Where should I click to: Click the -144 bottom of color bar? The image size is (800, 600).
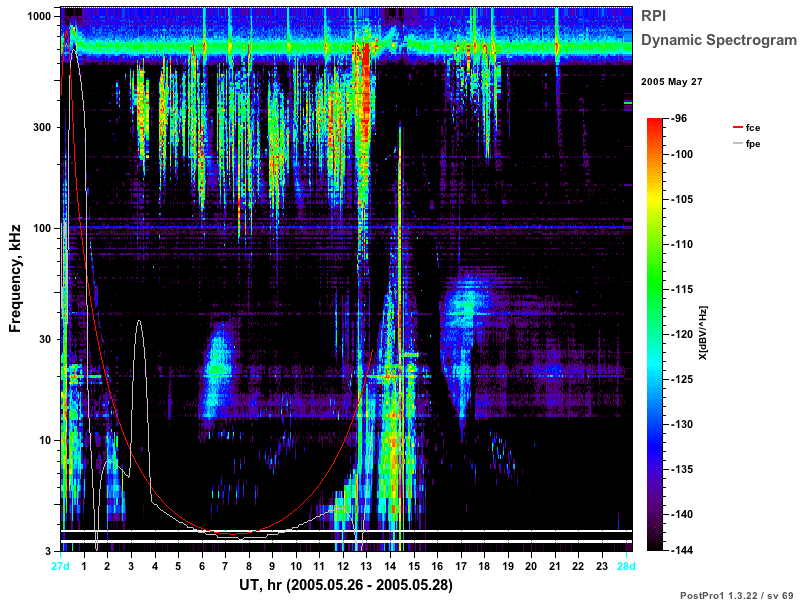coord(681,550)
